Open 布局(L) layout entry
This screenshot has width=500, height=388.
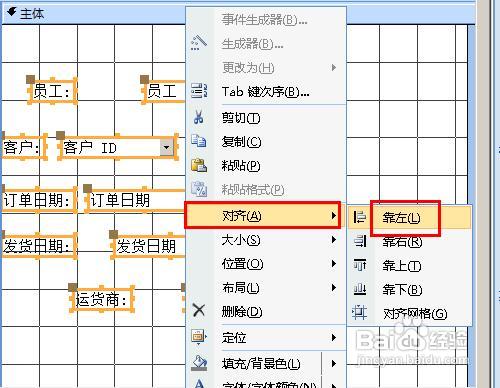[266, 288]
